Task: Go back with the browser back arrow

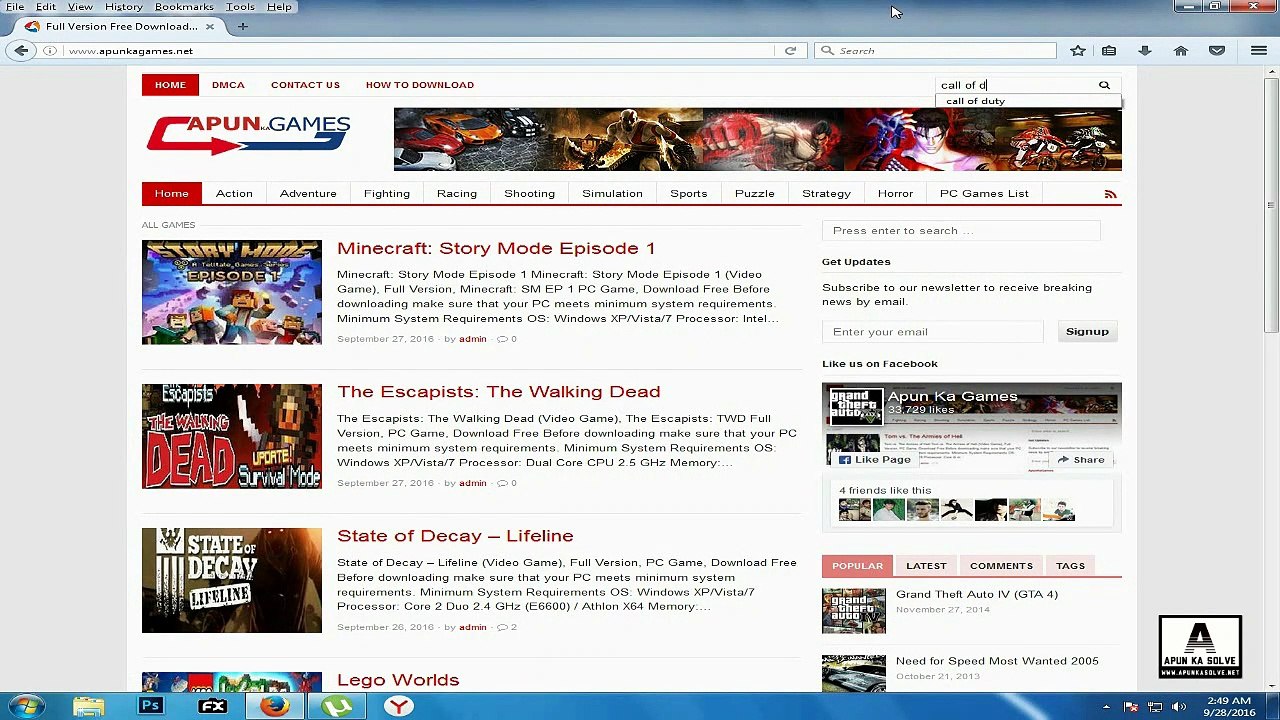Action: (x=21, y=50)
